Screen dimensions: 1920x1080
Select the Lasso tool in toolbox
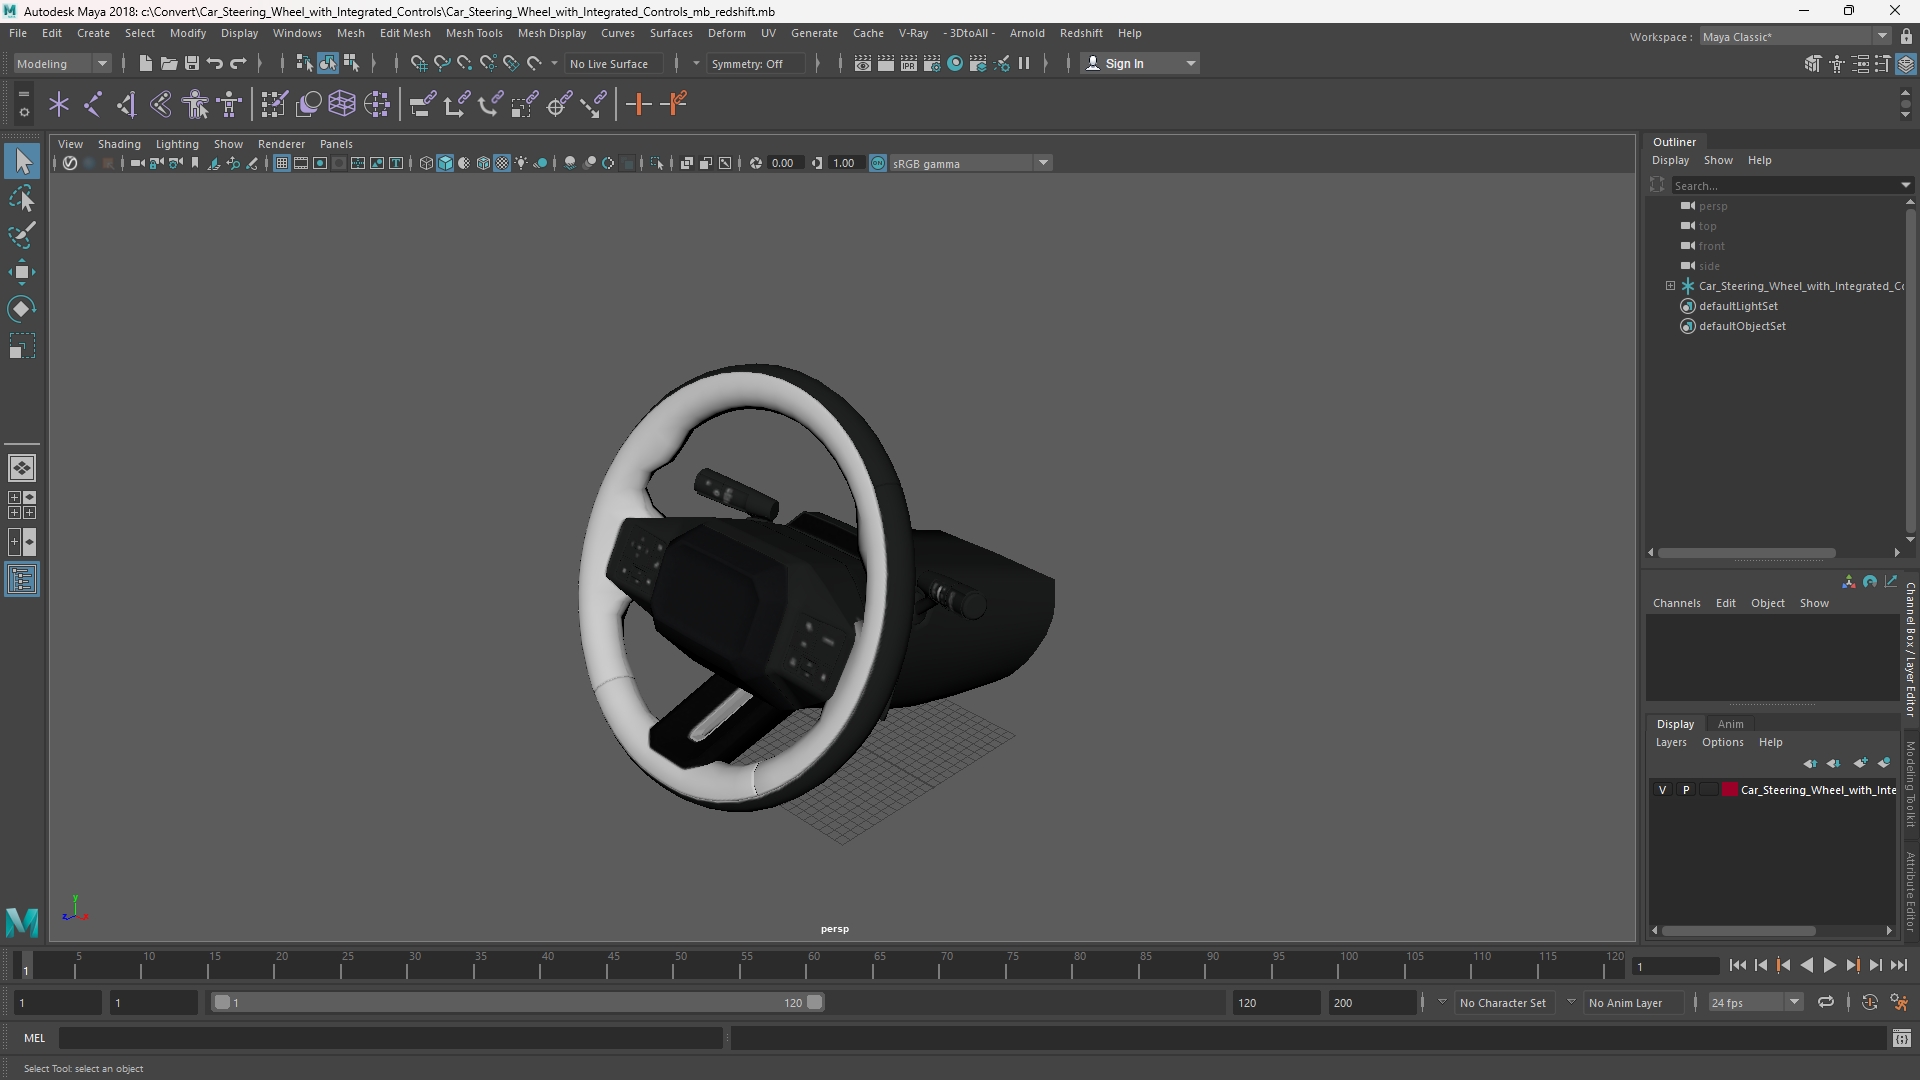[22, 199]
